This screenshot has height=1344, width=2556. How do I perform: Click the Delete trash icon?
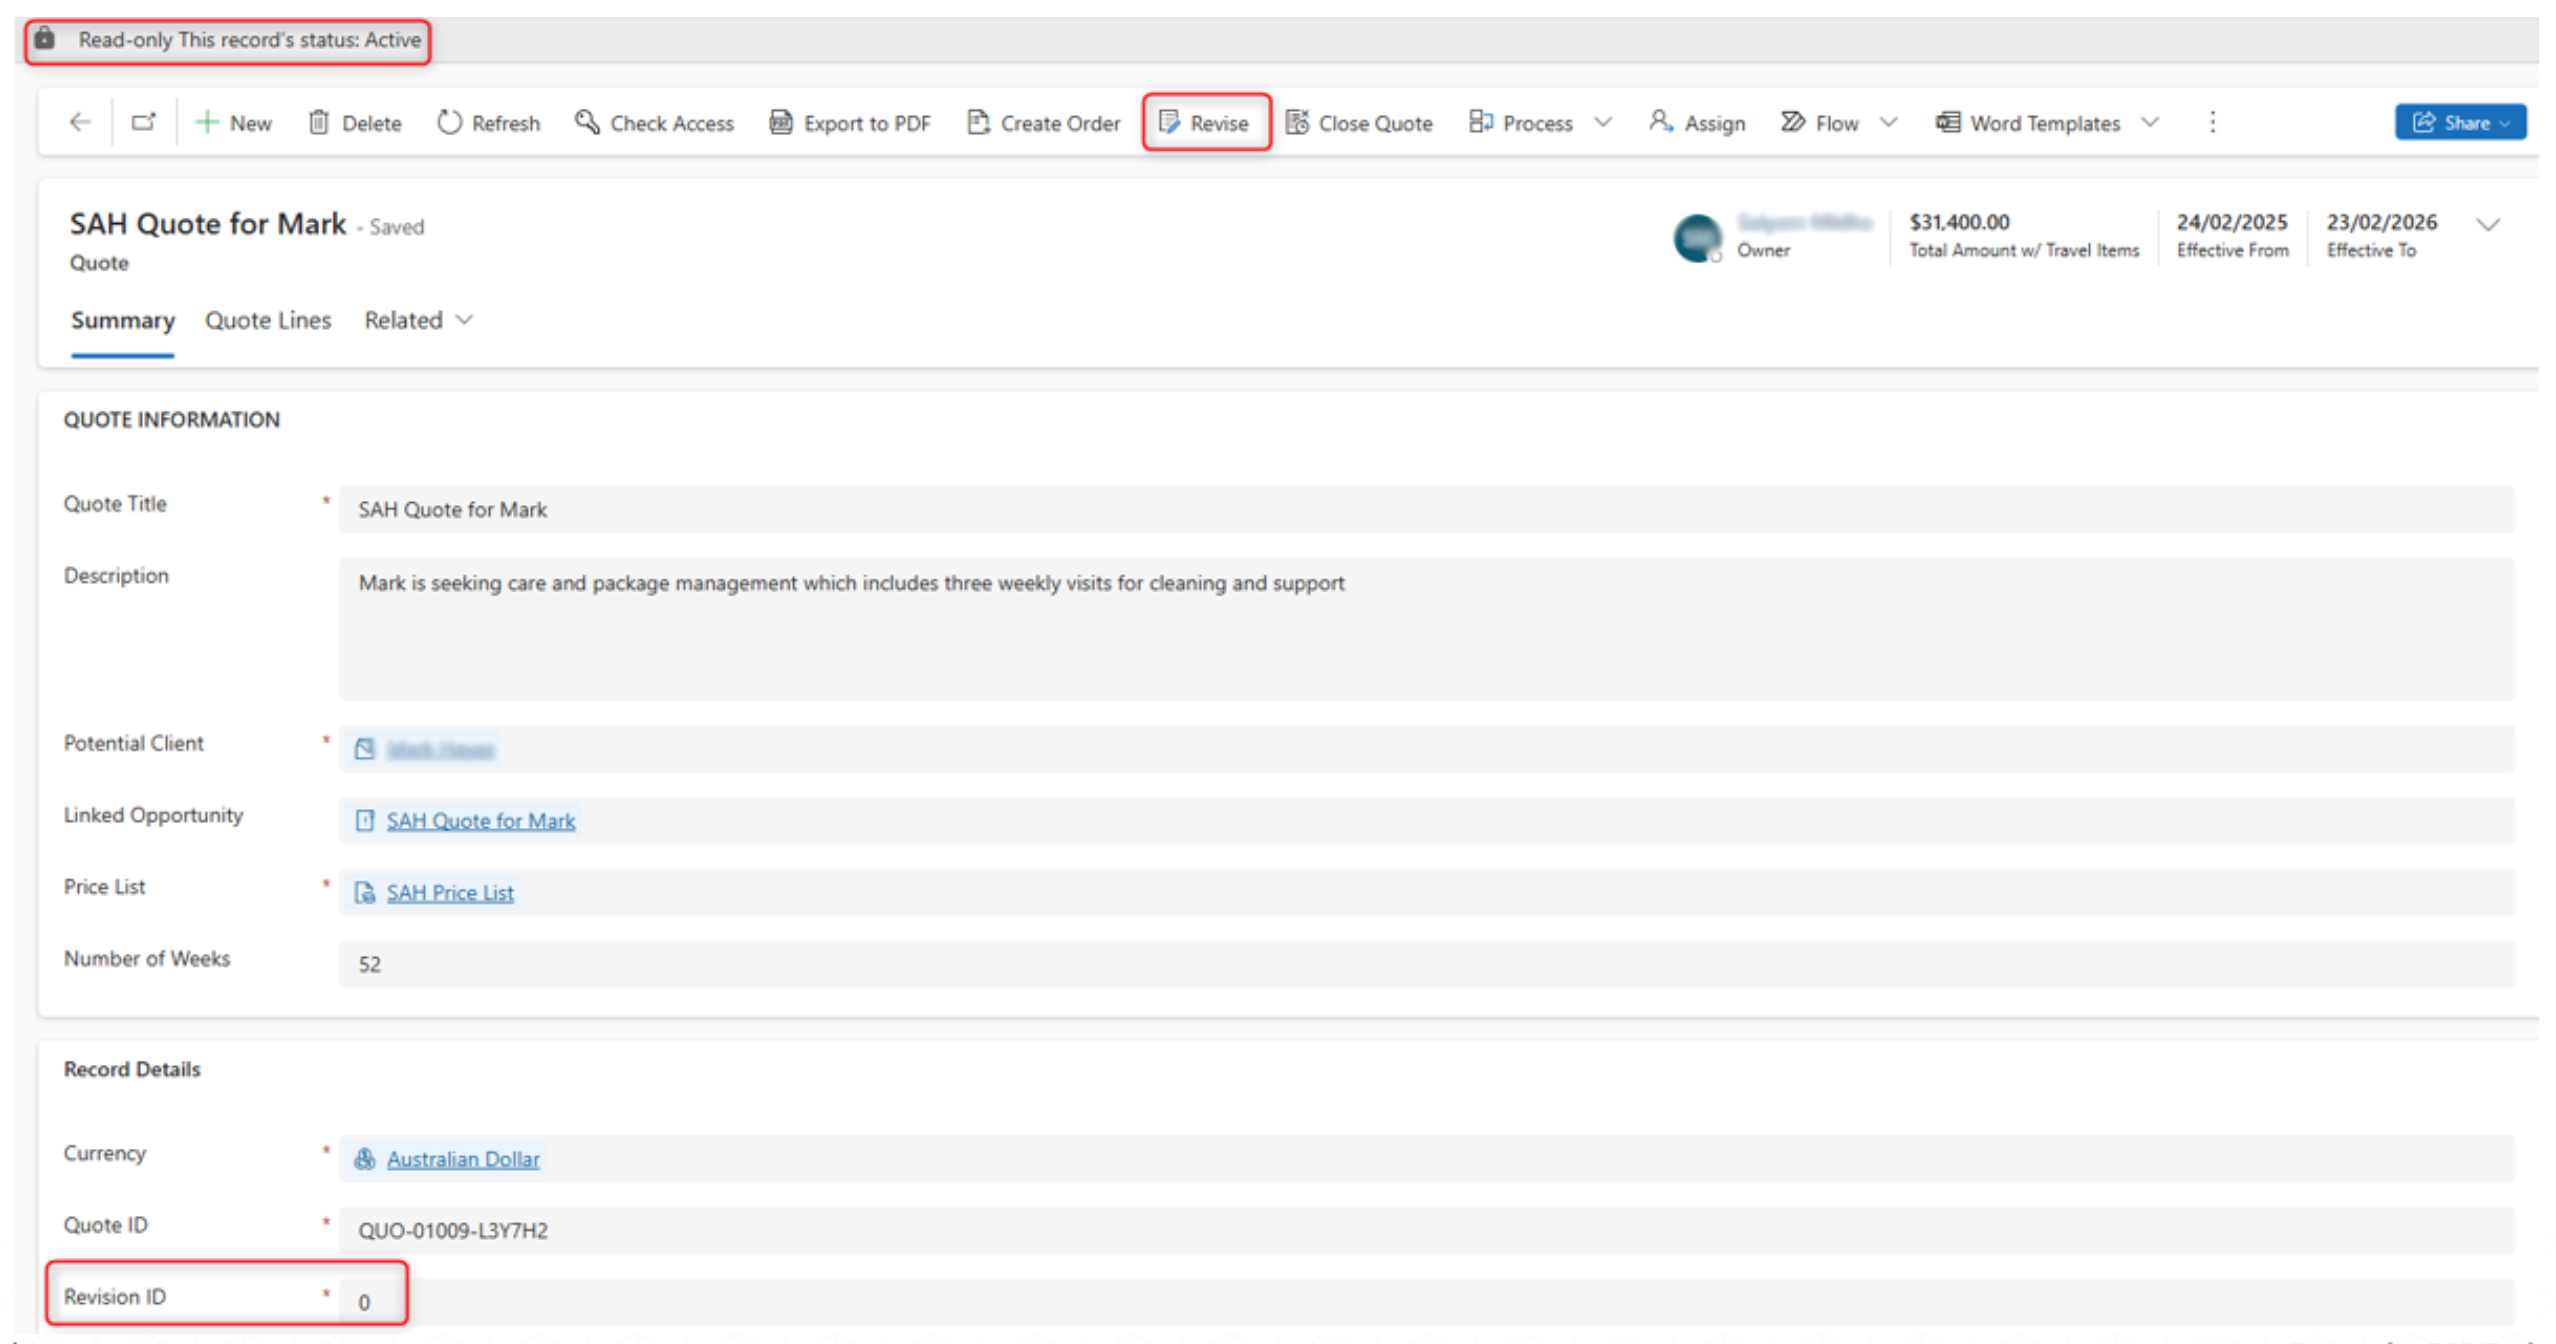(x=318, y=122)
